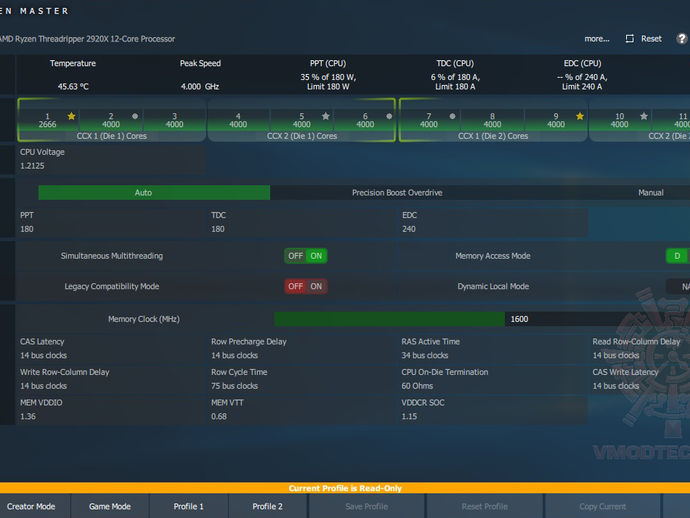This screenshot has width=690, height=518.
Task: Open the help question mark icon
Action: (x=682, y=39)
